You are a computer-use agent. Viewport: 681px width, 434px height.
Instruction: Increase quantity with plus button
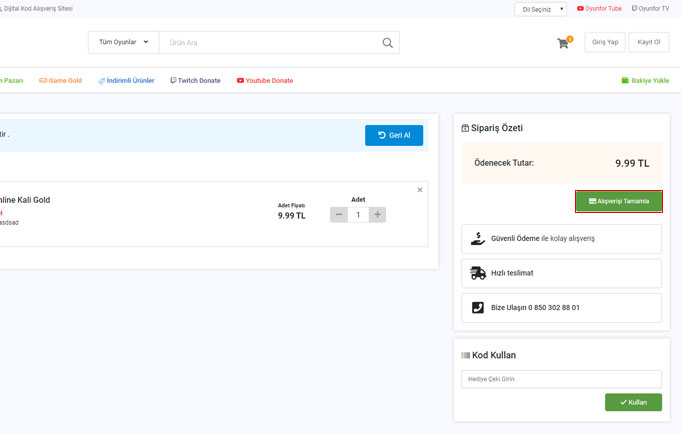pyautogui.click(x=377, y=215)
